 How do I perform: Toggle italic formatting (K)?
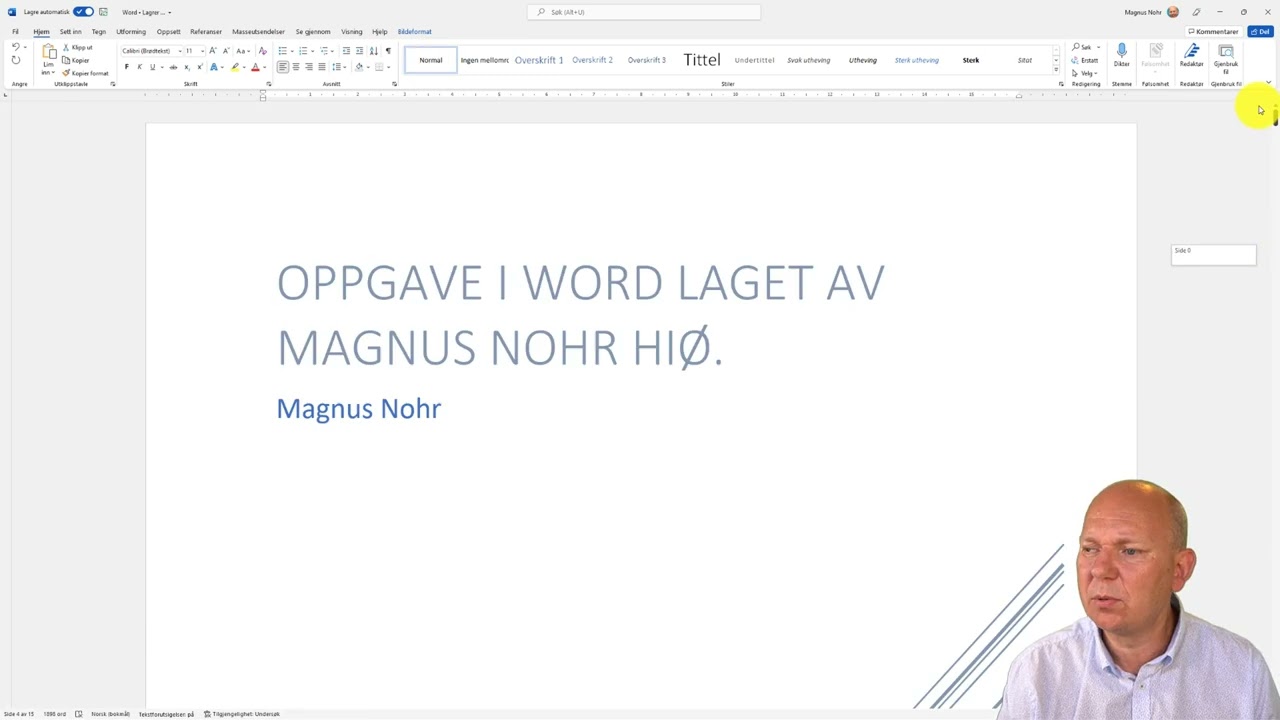tap(139, 67)
